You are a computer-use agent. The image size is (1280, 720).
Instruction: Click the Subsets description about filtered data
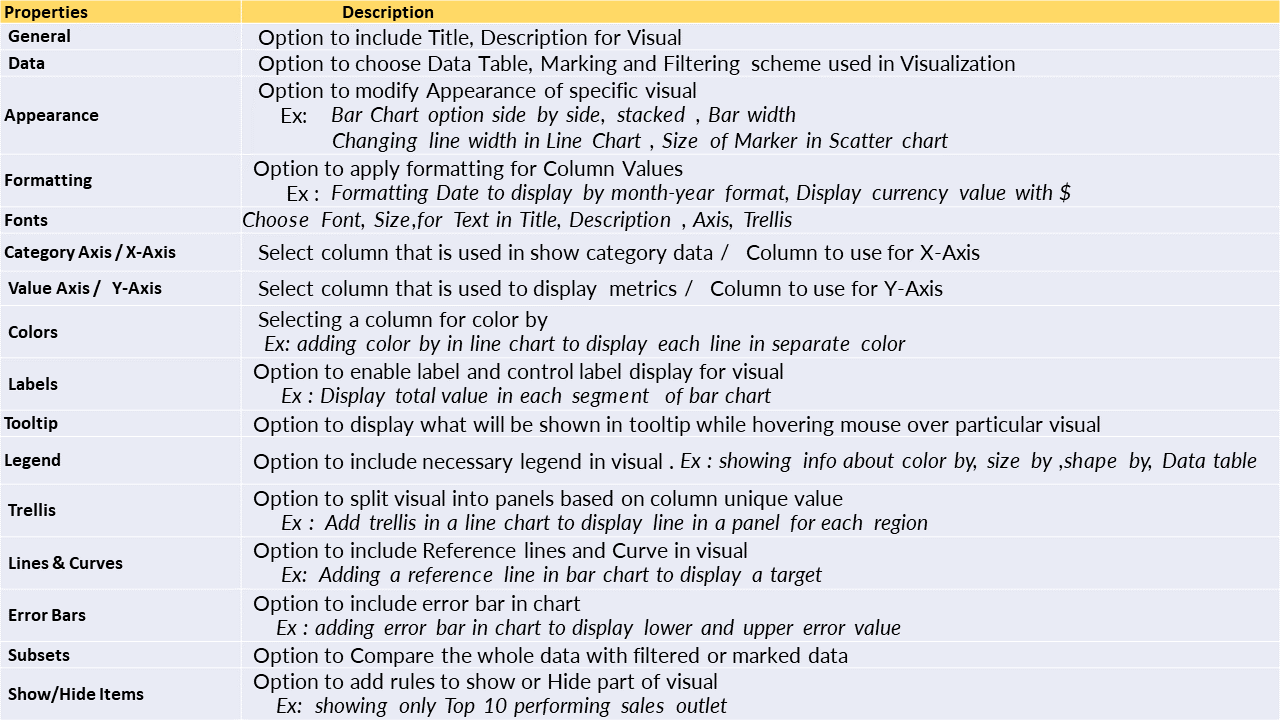click(x=551, y=656)
